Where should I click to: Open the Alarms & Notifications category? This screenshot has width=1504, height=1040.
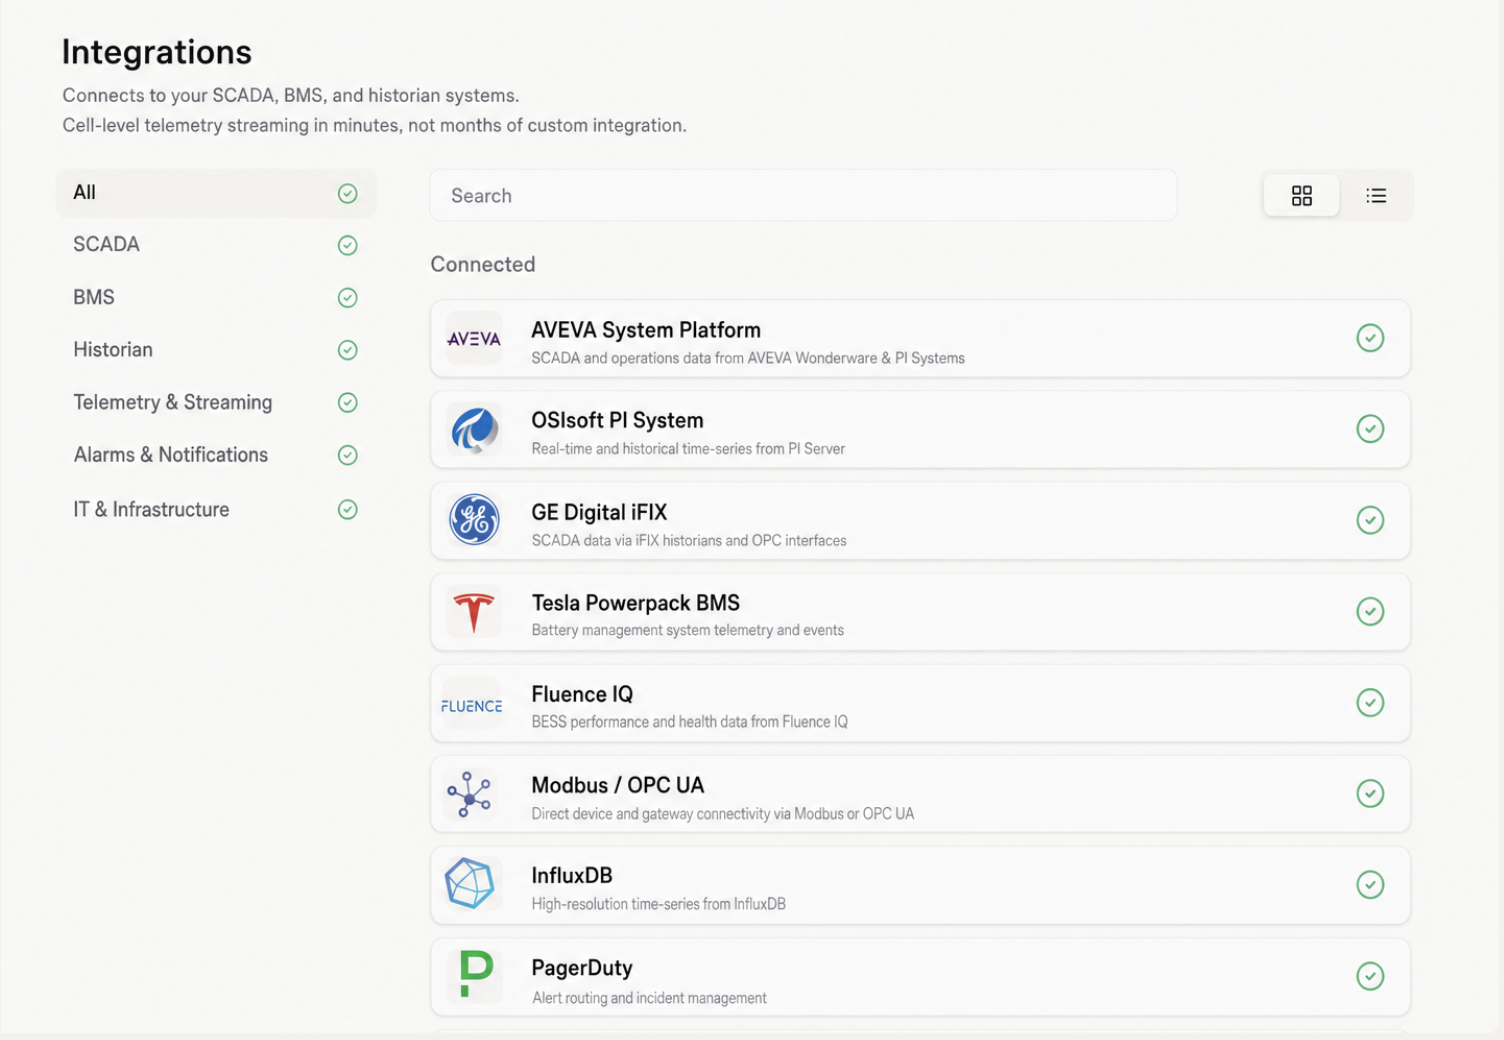pyautogui.click(x=171, y=455)
